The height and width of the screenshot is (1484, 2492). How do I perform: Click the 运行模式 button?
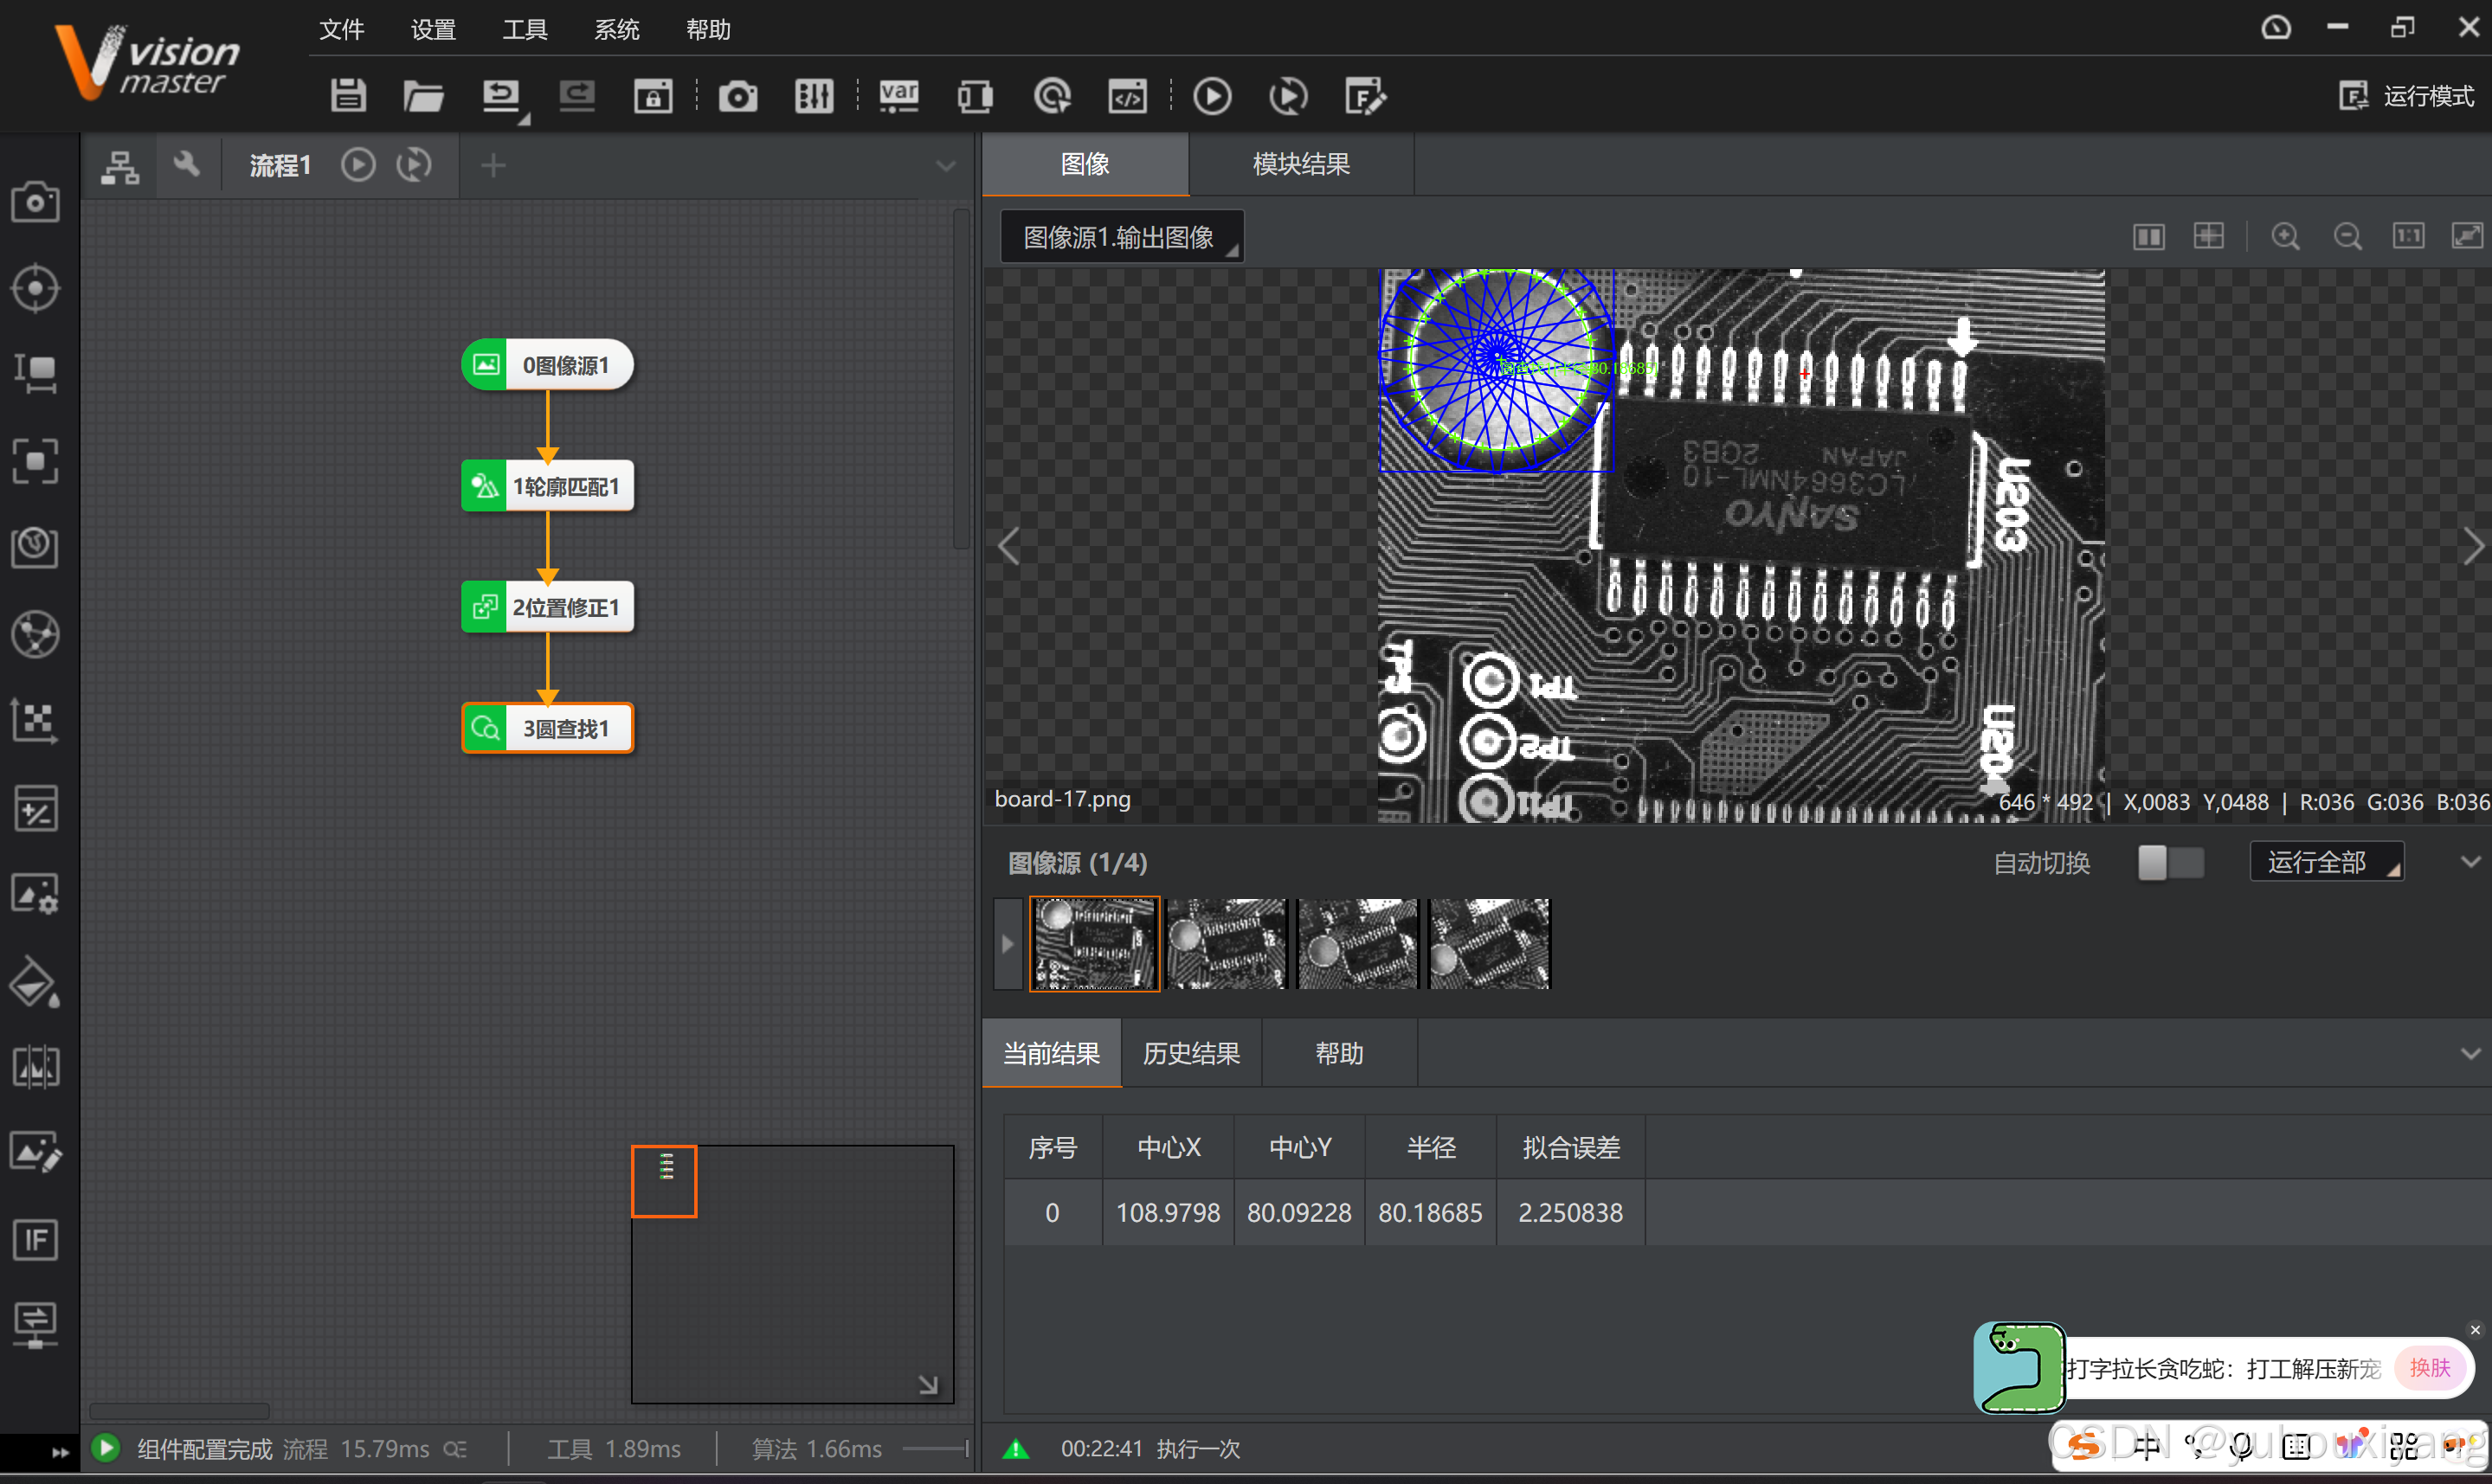click(2407, 96)
